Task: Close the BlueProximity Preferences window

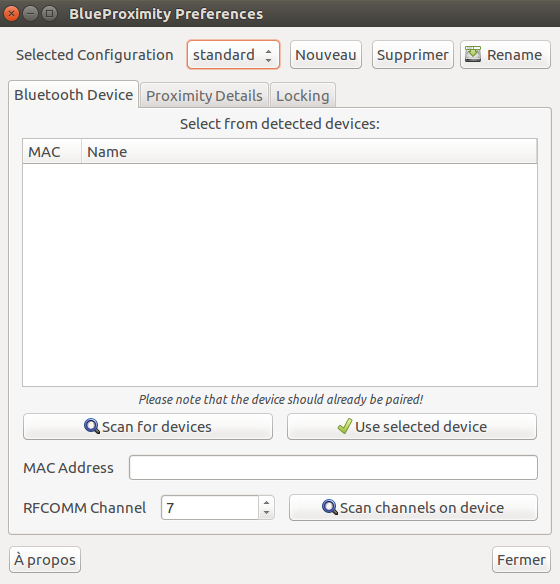Action: [12, 14]
